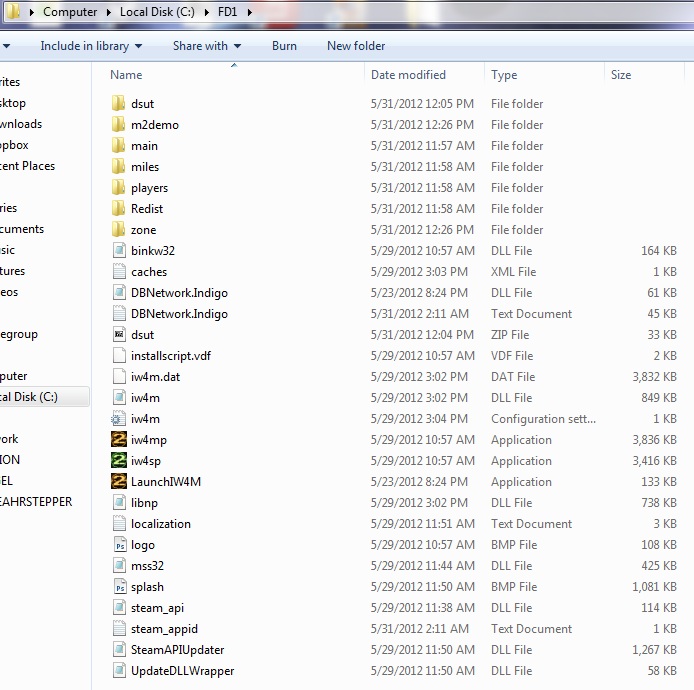Click the New folder button

coord(356,46)
